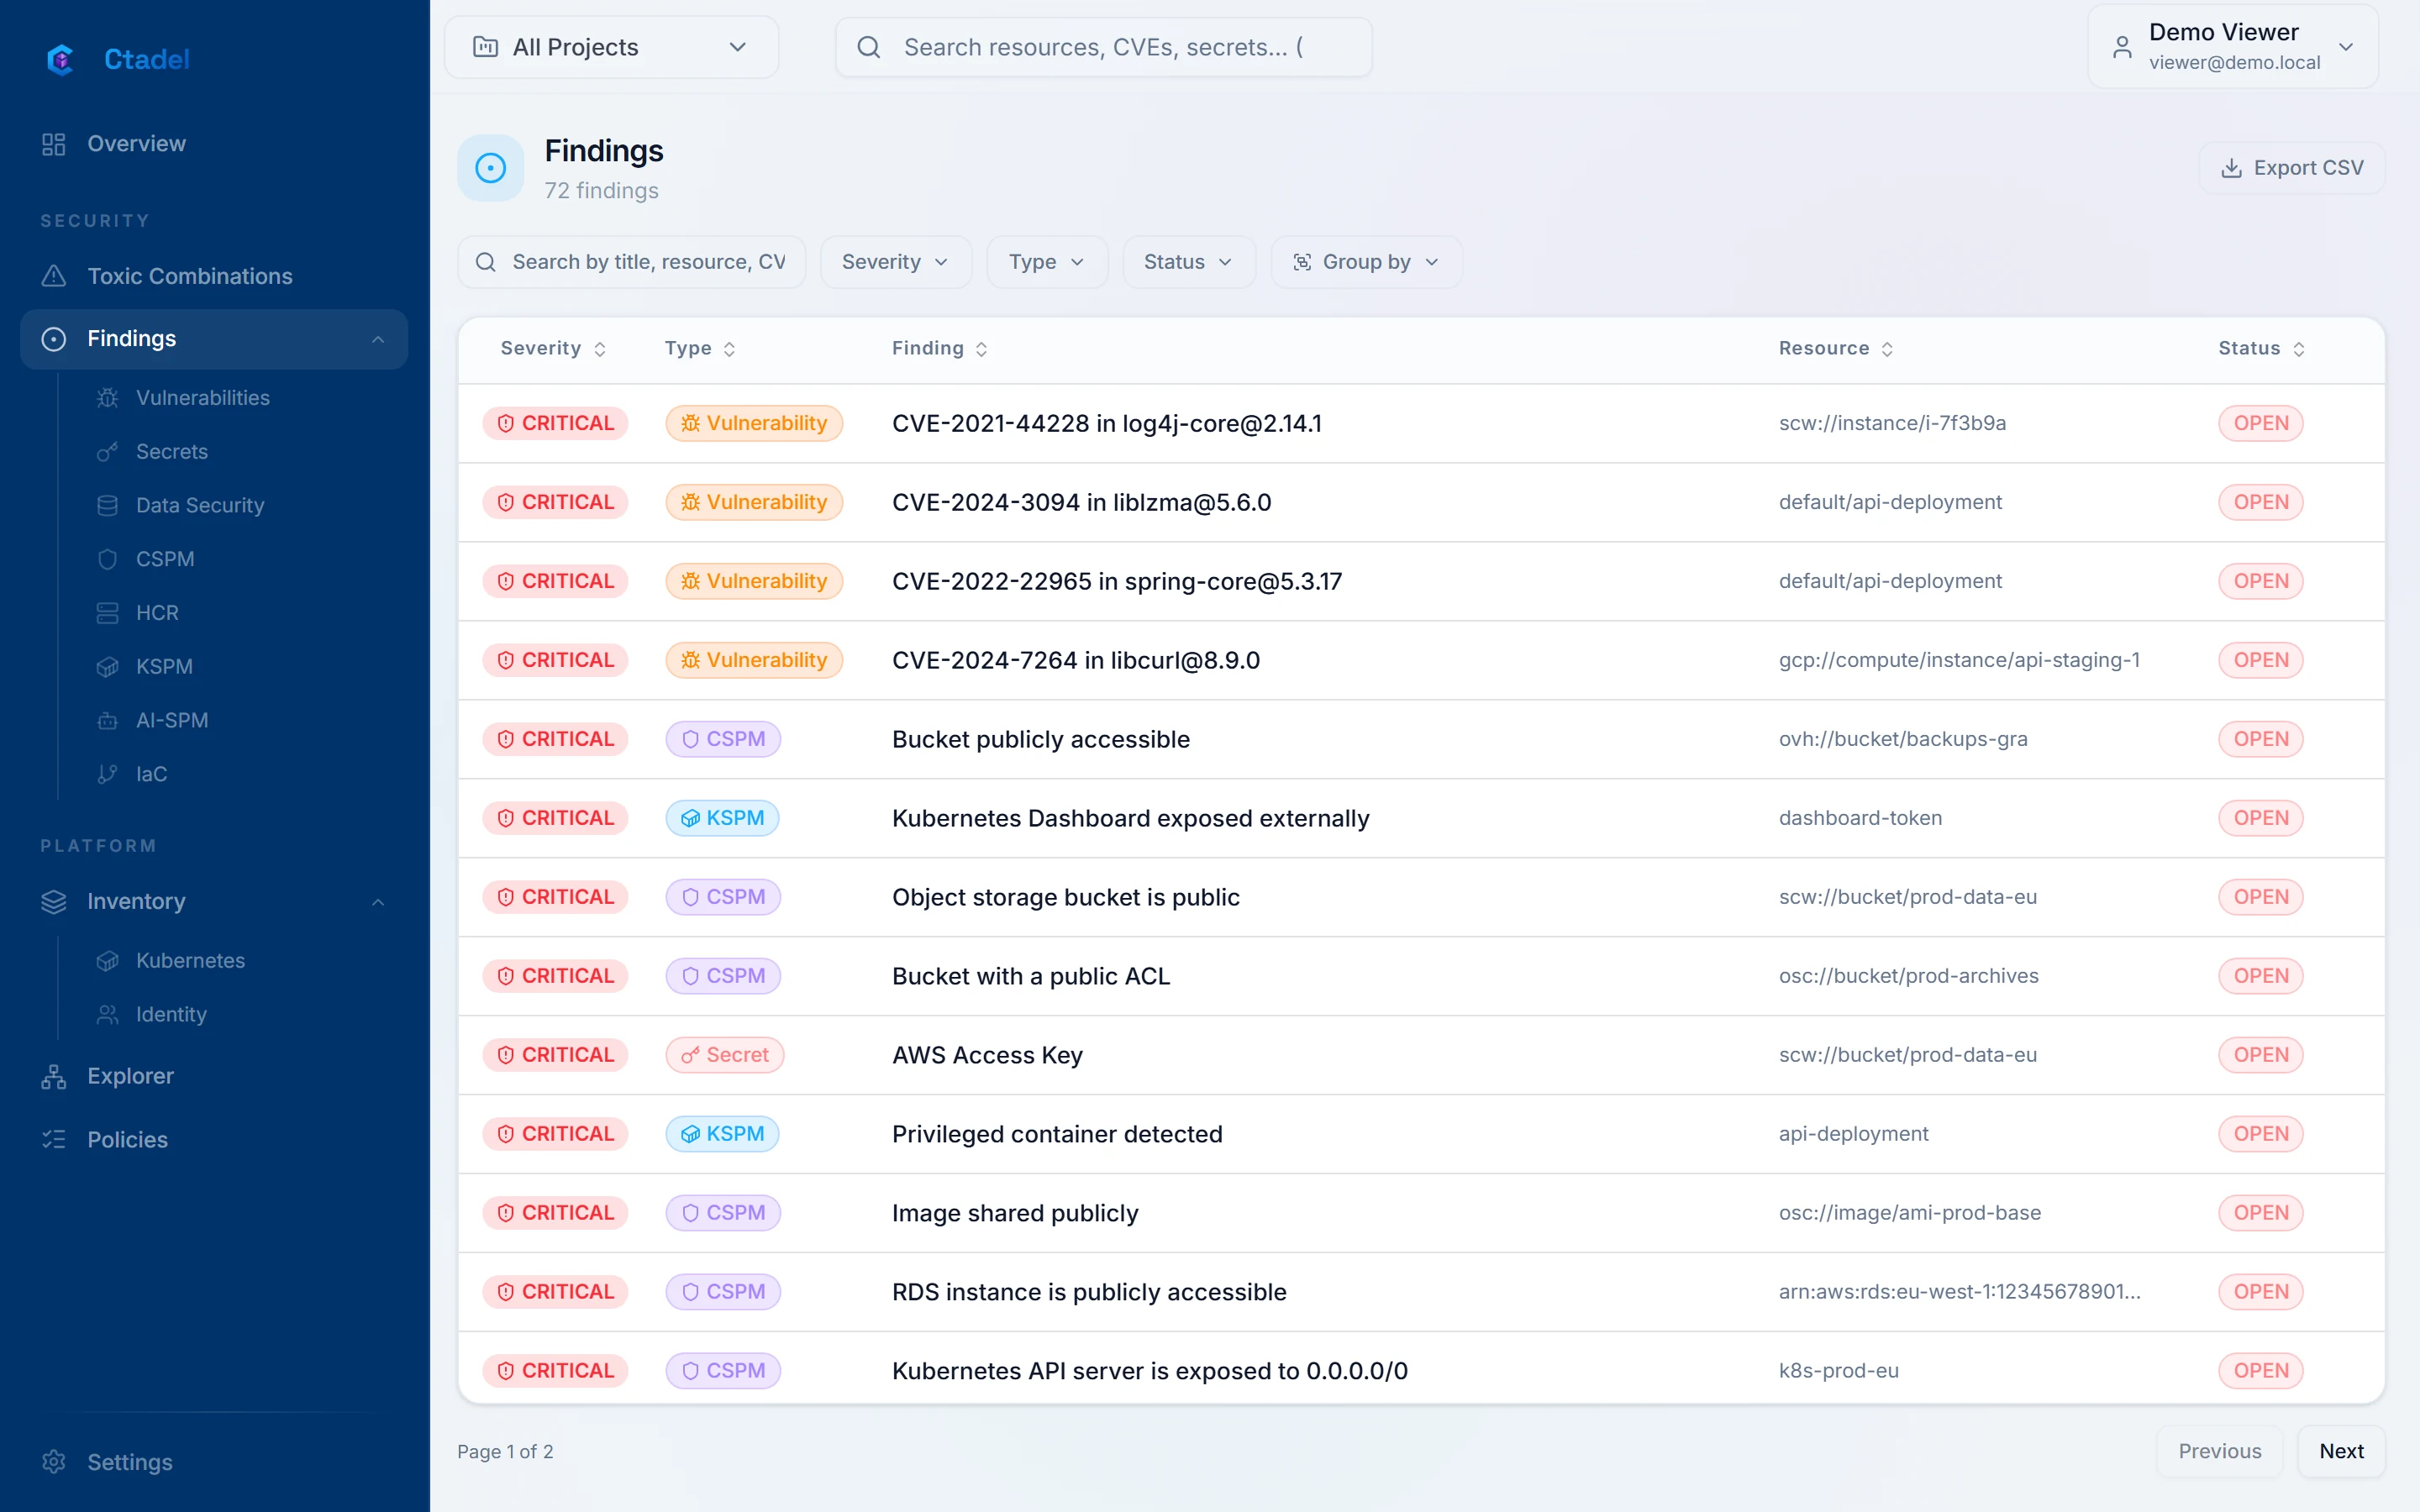Open the Demo Viewer account menu
This screenshot has height=1512, width=2420.
coord(2232,47)
